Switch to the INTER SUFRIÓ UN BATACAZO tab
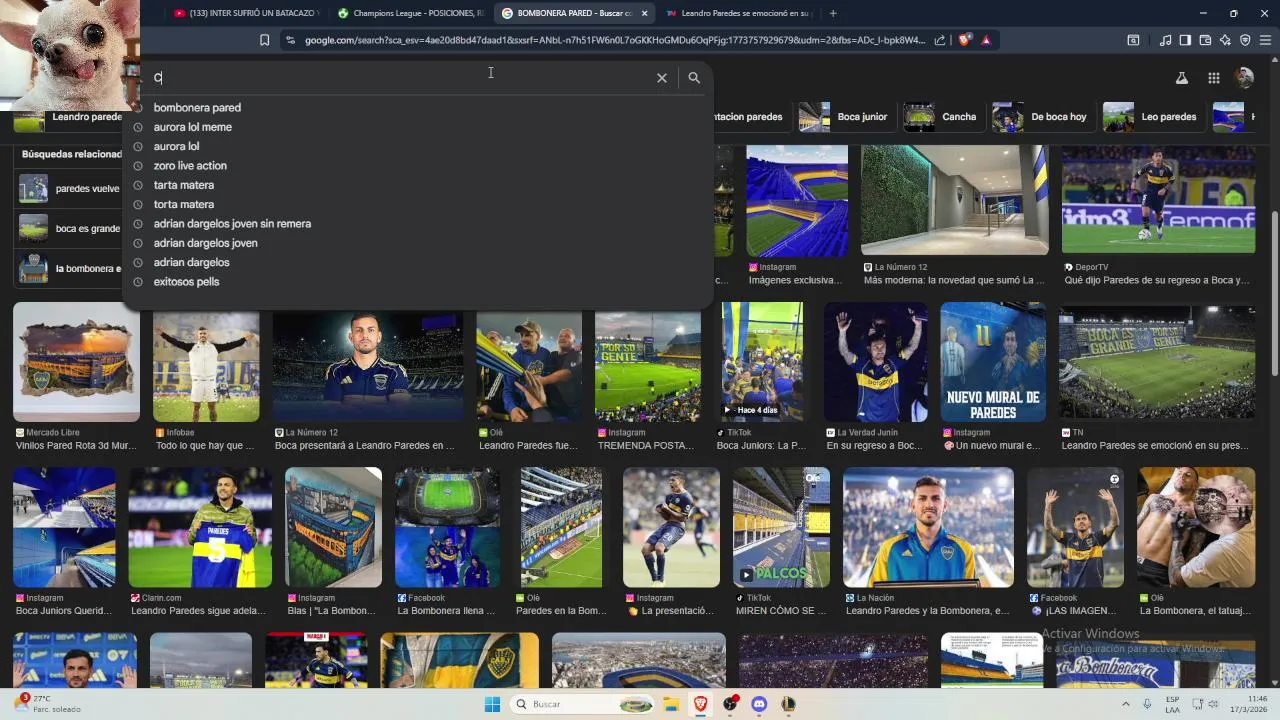This screenshot has height=720, width=1280. tap(247, 13)
